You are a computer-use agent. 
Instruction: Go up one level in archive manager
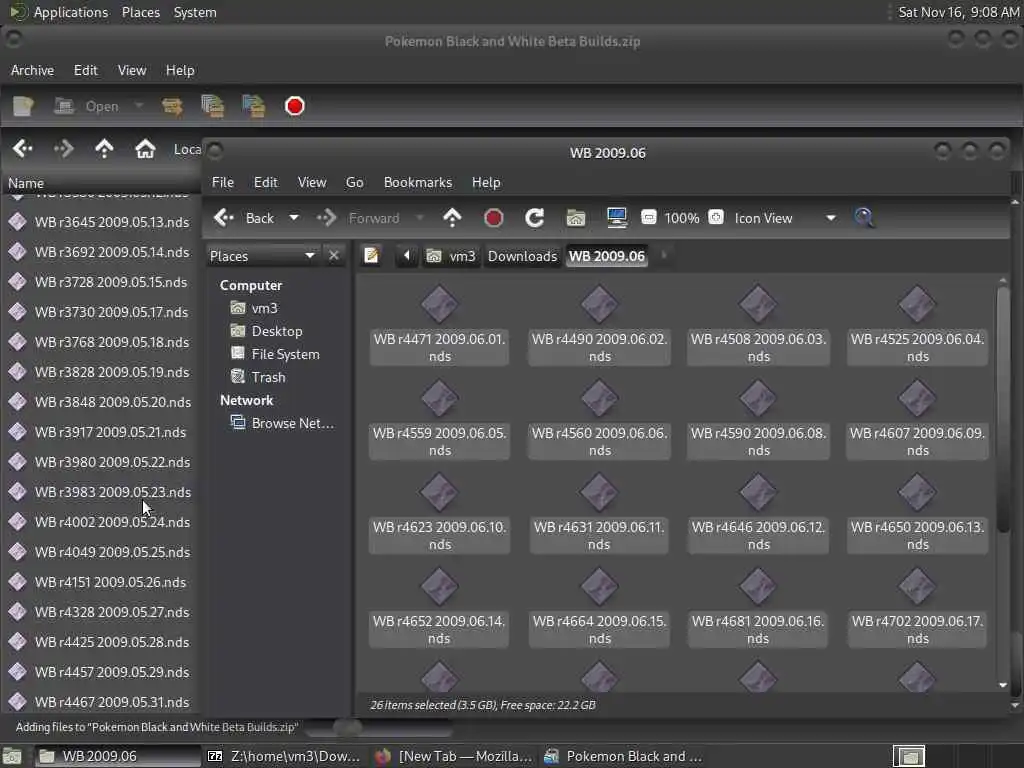click(104, 149)
